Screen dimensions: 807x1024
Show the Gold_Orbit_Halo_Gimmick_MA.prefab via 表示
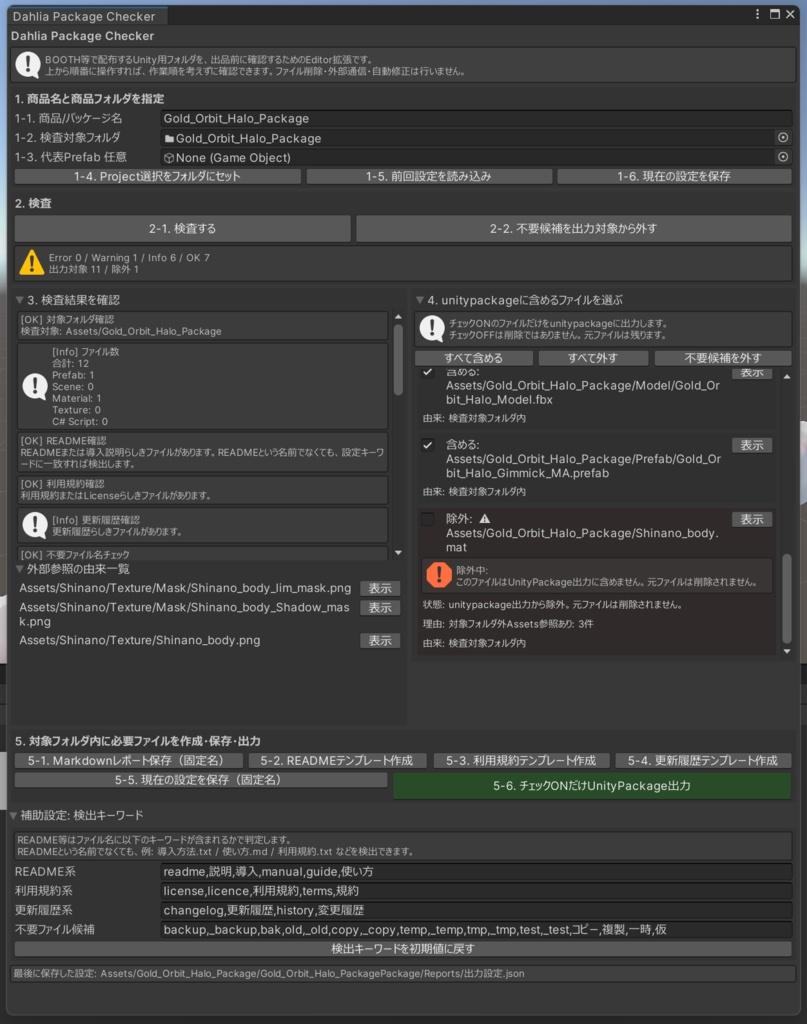752,445
